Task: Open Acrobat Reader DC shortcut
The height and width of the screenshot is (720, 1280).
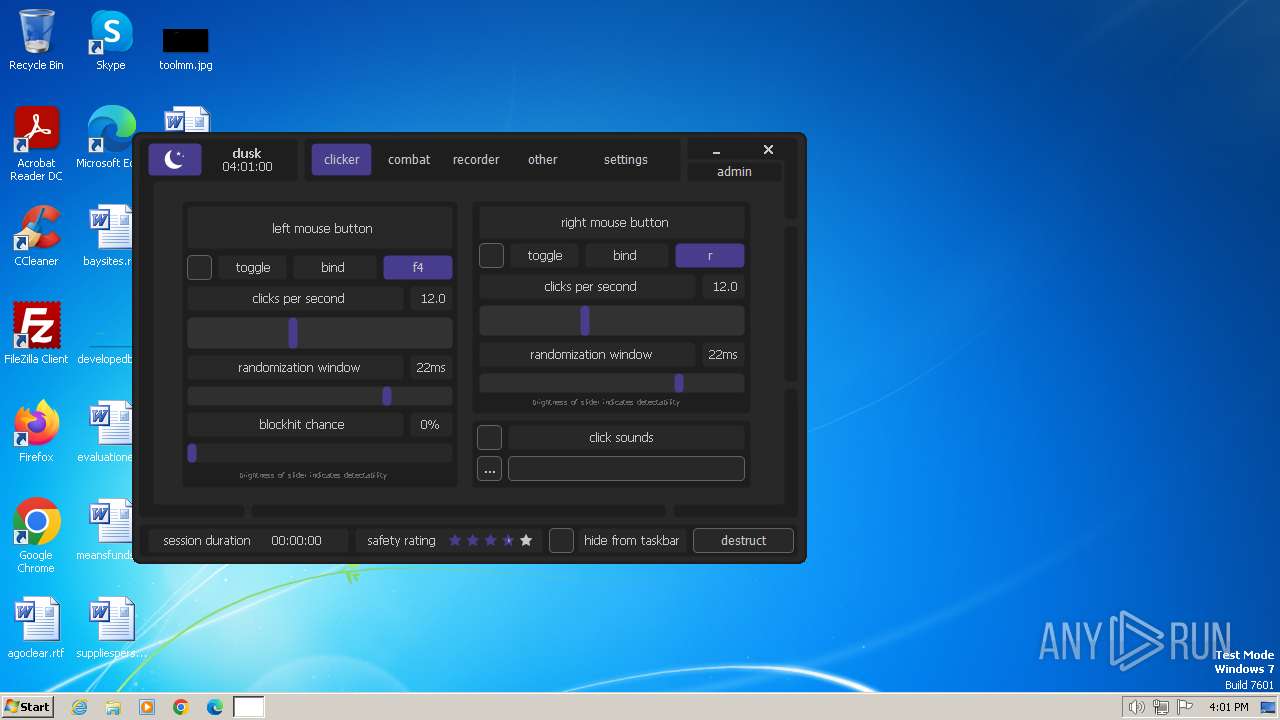Action: coord(36,143)
